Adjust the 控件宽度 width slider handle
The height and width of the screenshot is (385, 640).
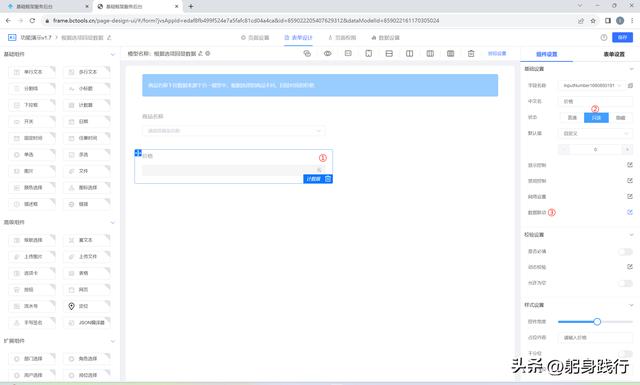click(597, 322)
